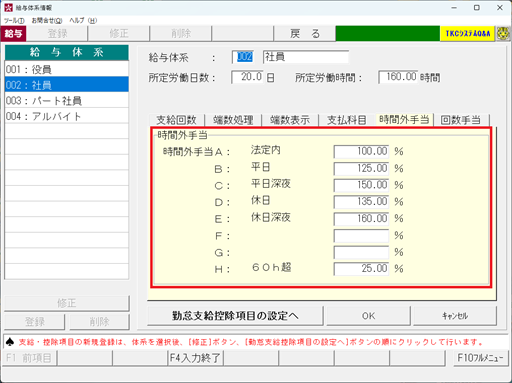Click the 60h超 label text
512x383 pixels.
click(271, 267)
